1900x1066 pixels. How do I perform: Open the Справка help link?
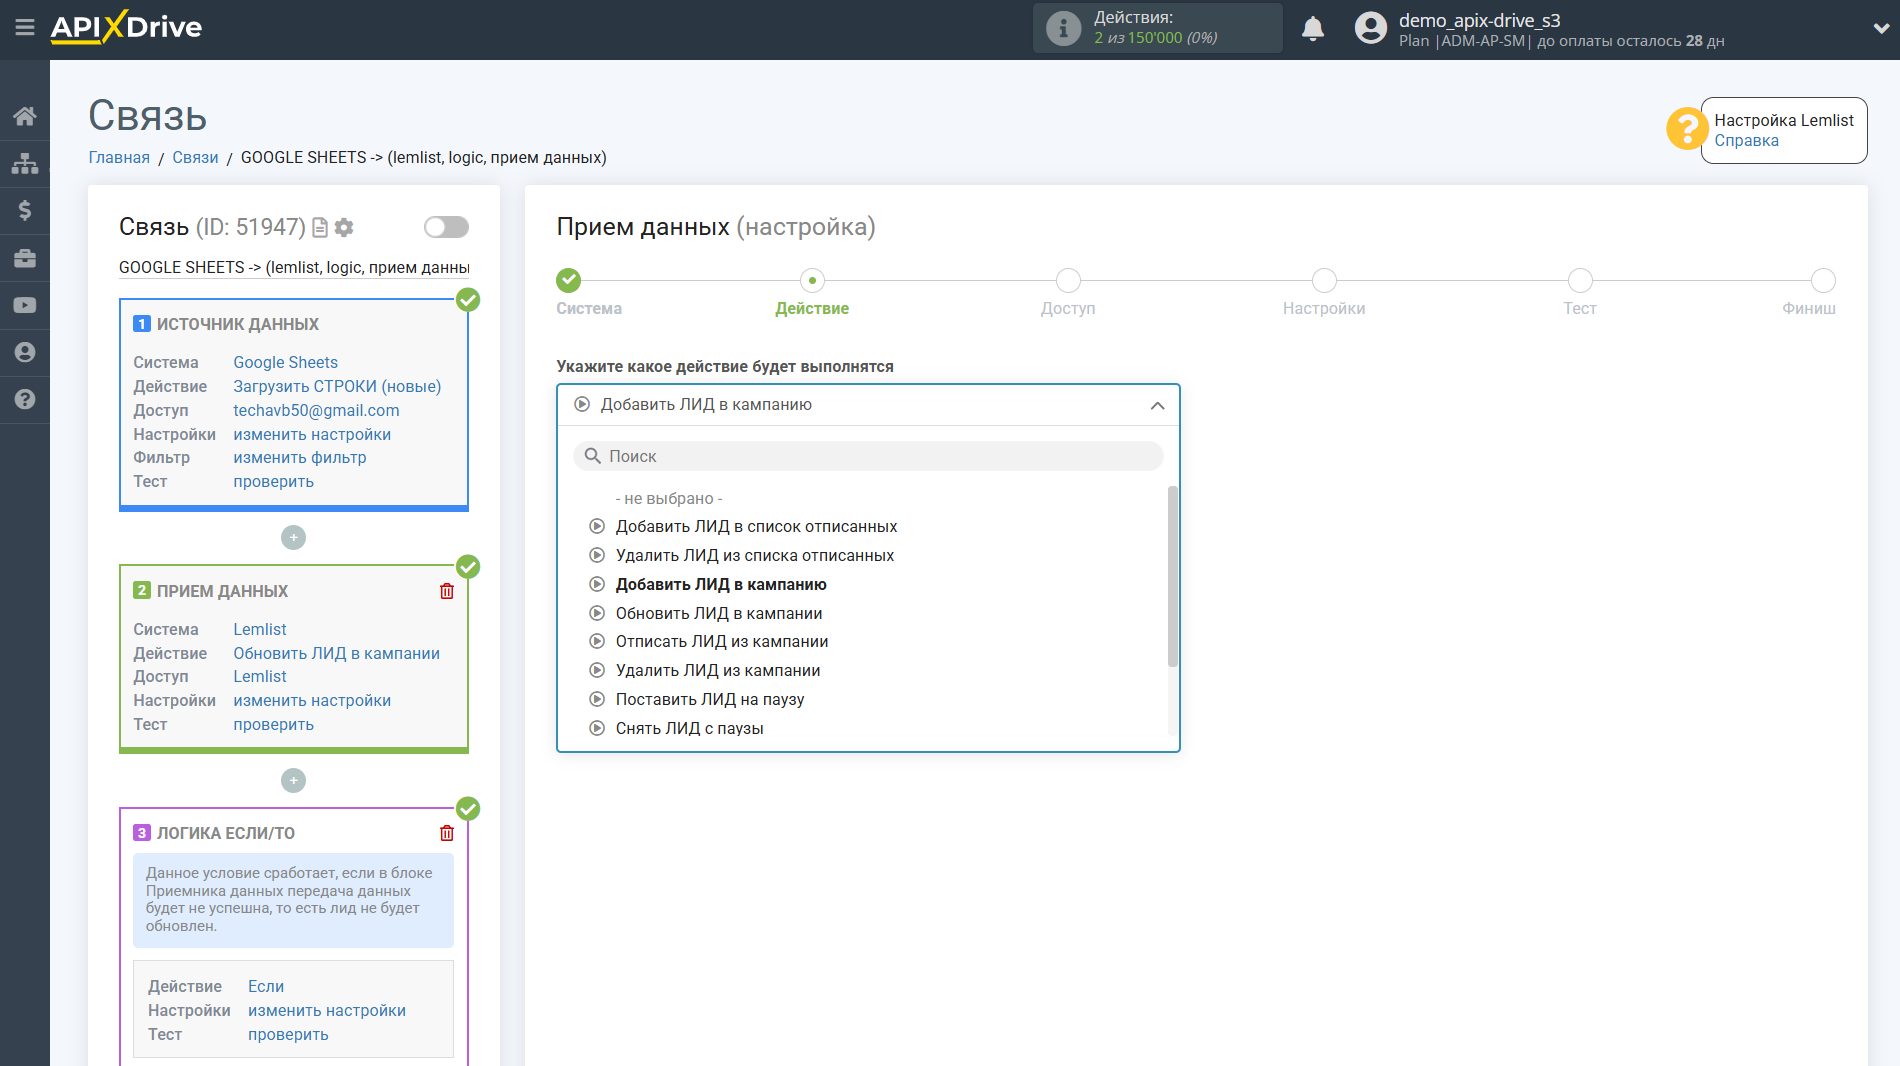pos(1746,141)
